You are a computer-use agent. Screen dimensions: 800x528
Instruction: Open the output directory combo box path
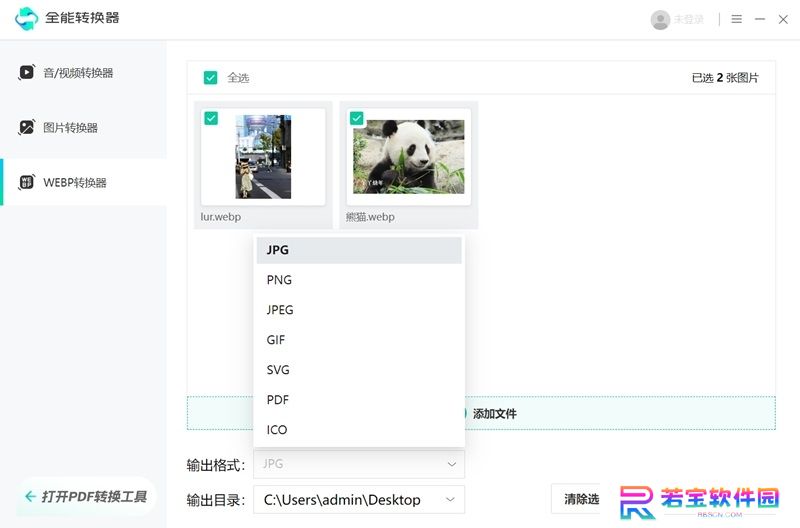[359, 499]
